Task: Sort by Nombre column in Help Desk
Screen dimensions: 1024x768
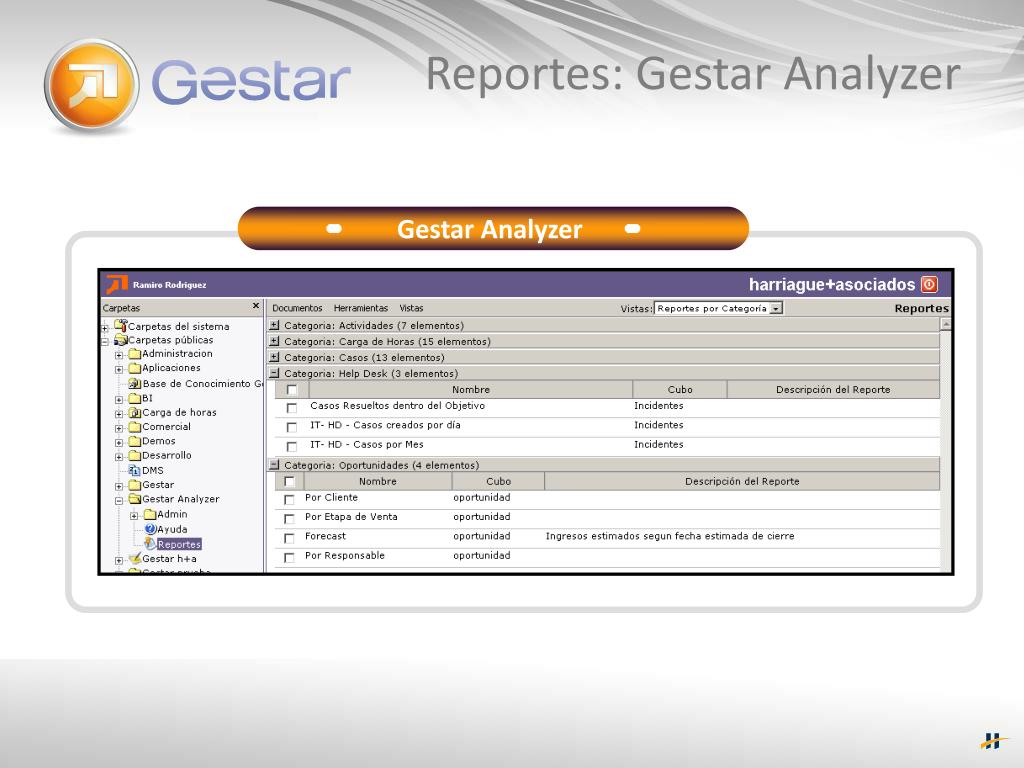Action: tap(471, 390)
